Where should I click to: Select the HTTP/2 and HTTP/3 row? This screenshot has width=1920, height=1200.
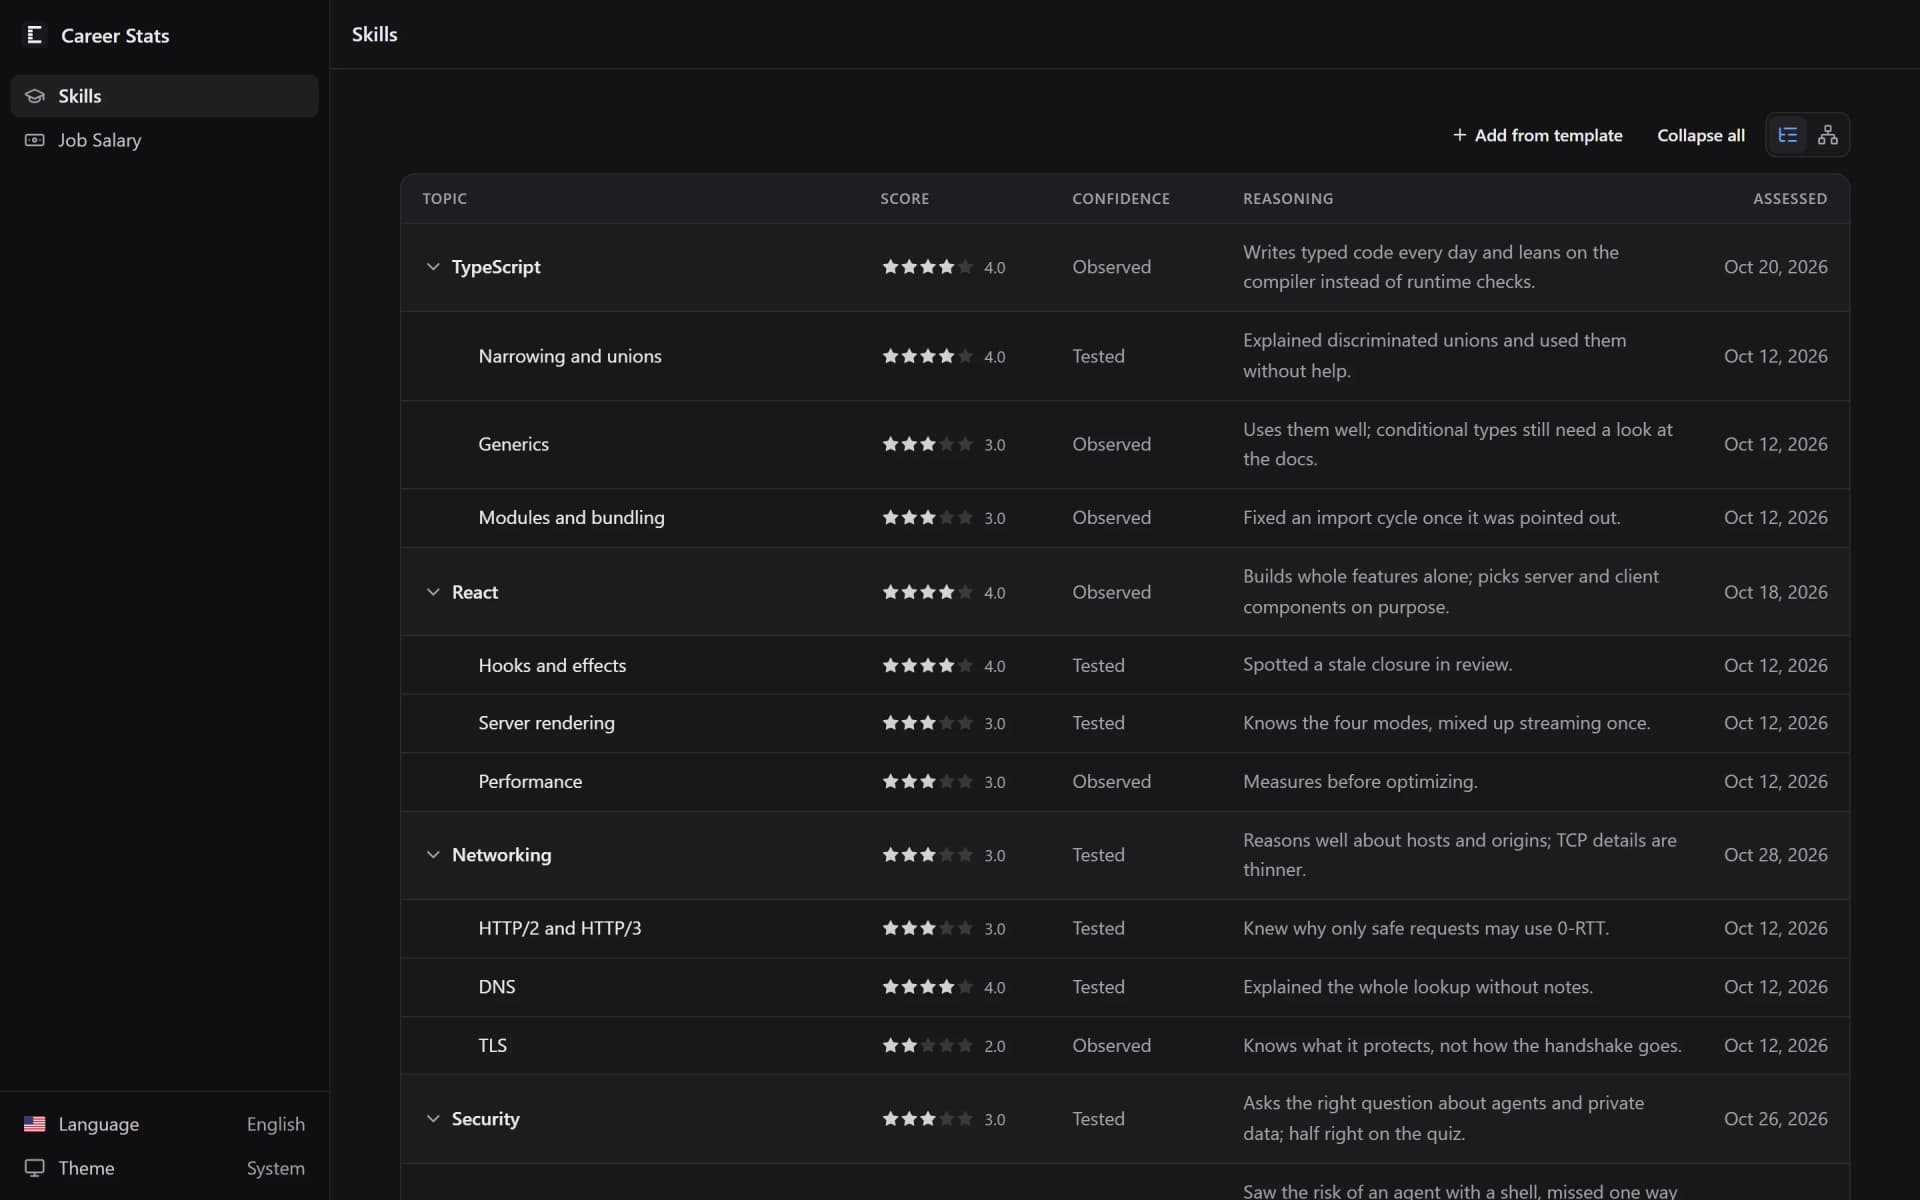click(x=1125, y=929)
